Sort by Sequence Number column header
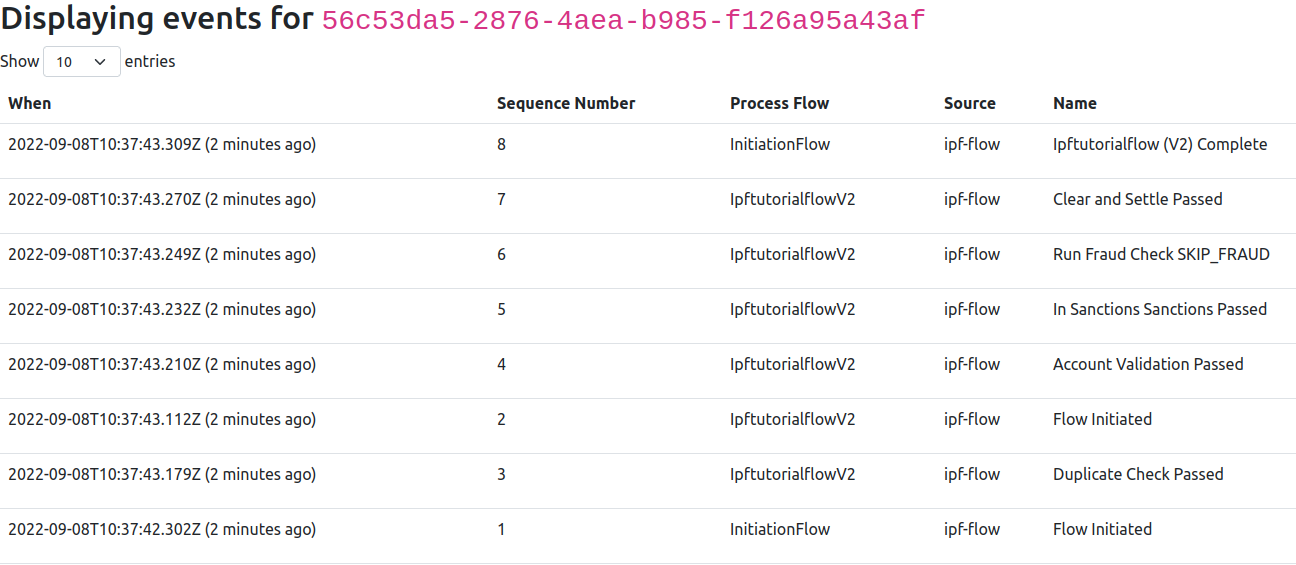The height and width of the screenshot is (565, 1296). click(565, 103)
